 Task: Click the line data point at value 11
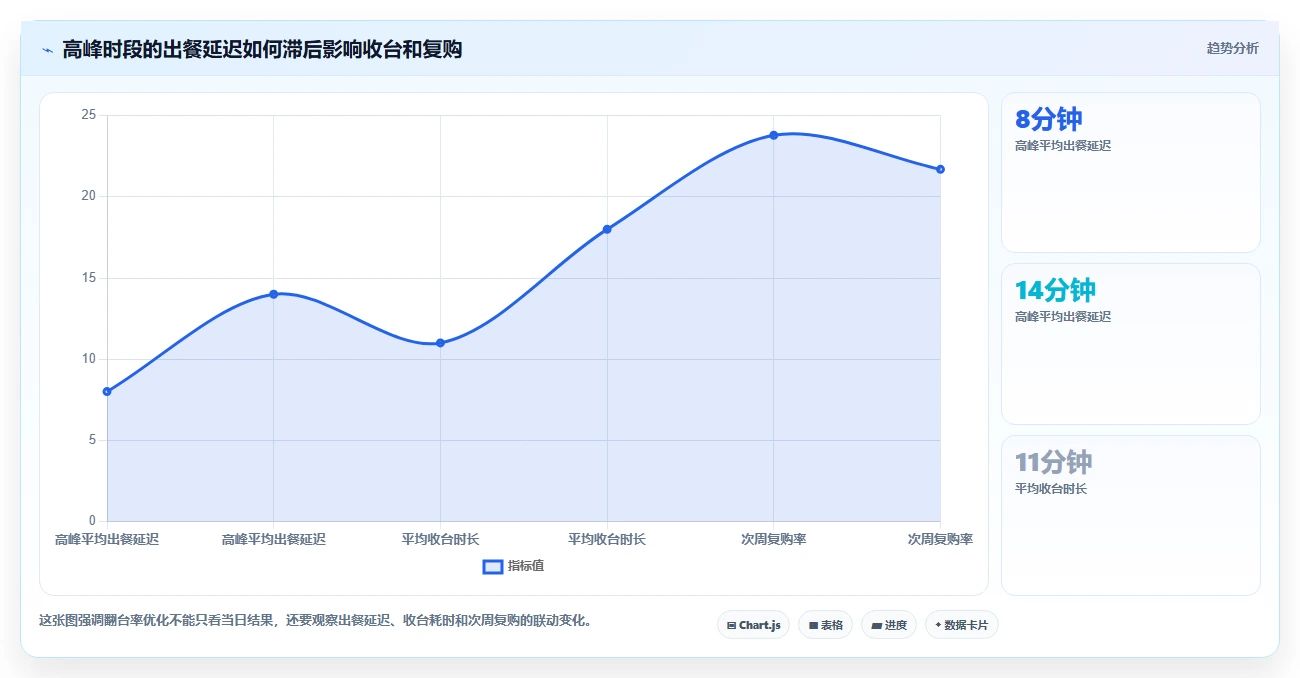(440, 343)
